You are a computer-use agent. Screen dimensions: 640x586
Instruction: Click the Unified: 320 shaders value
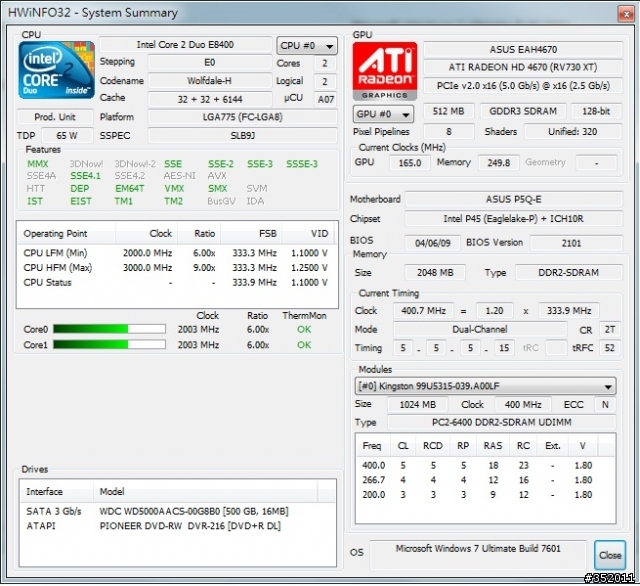(x=573, y=131)
